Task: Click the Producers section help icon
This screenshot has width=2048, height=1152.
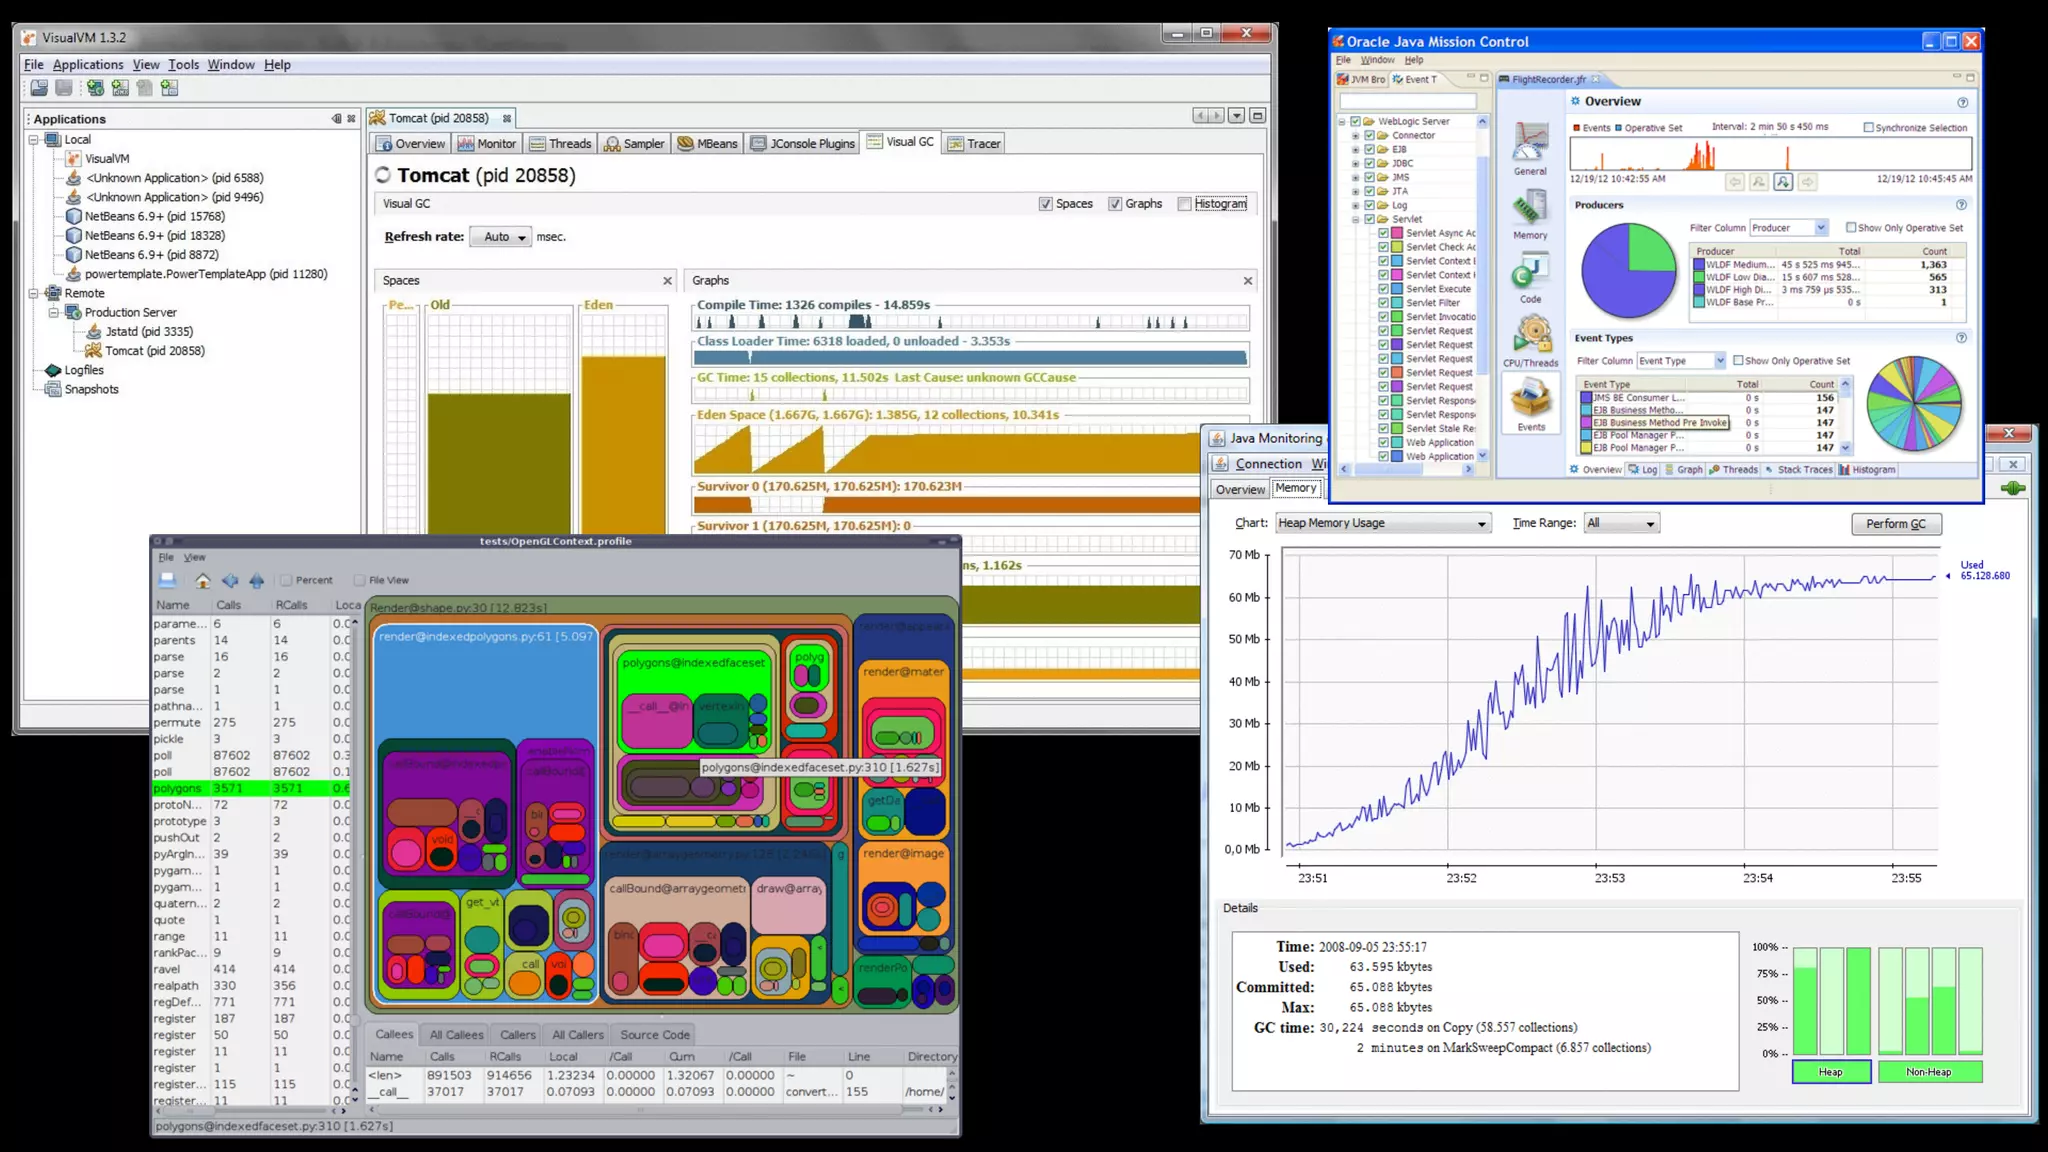Action: coord(1961,205)
